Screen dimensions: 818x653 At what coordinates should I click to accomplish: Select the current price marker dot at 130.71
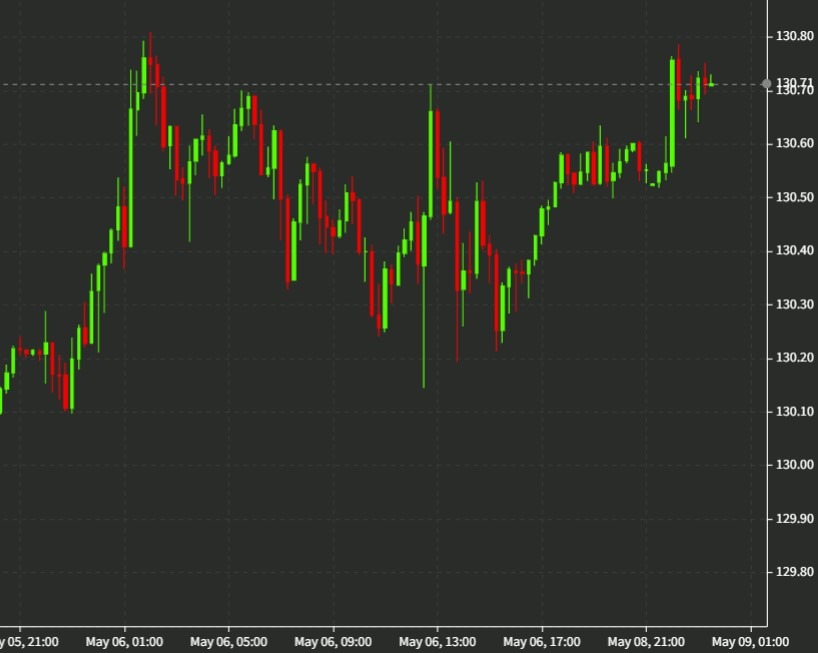[x=766, y=84]
